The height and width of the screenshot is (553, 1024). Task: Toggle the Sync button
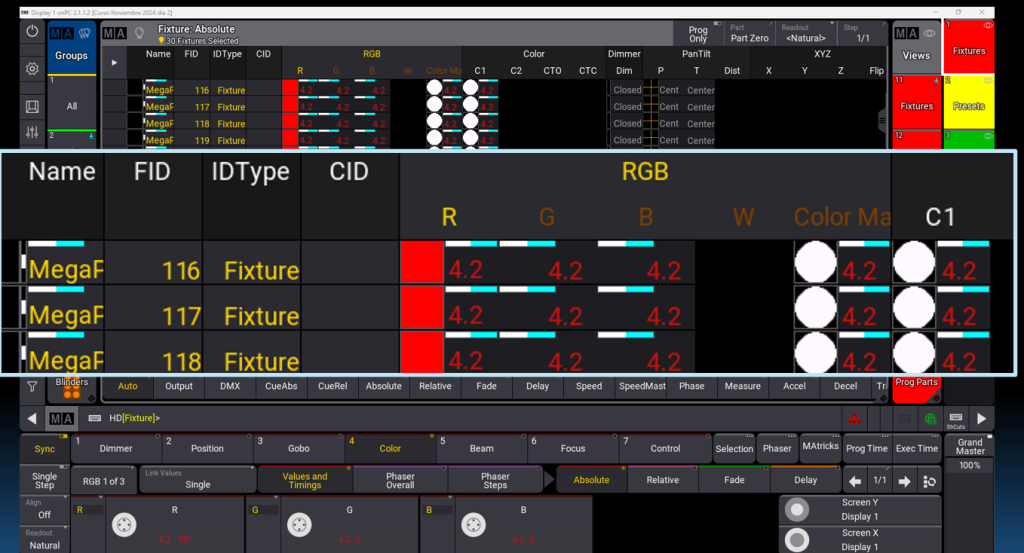44,449
